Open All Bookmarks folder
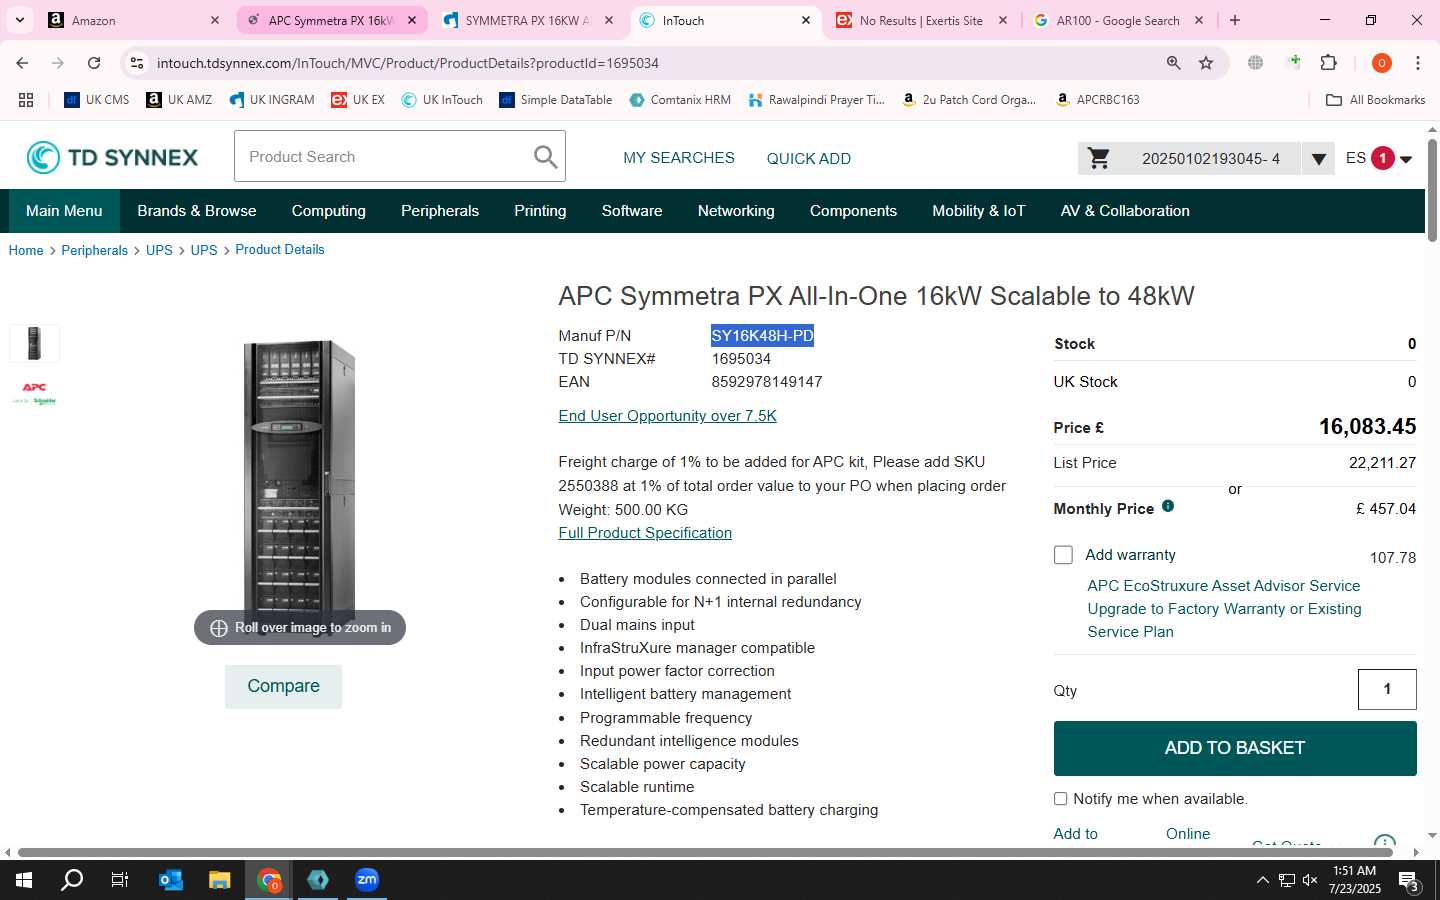This screenshot has height=900, width=1440. [1375, 100]
